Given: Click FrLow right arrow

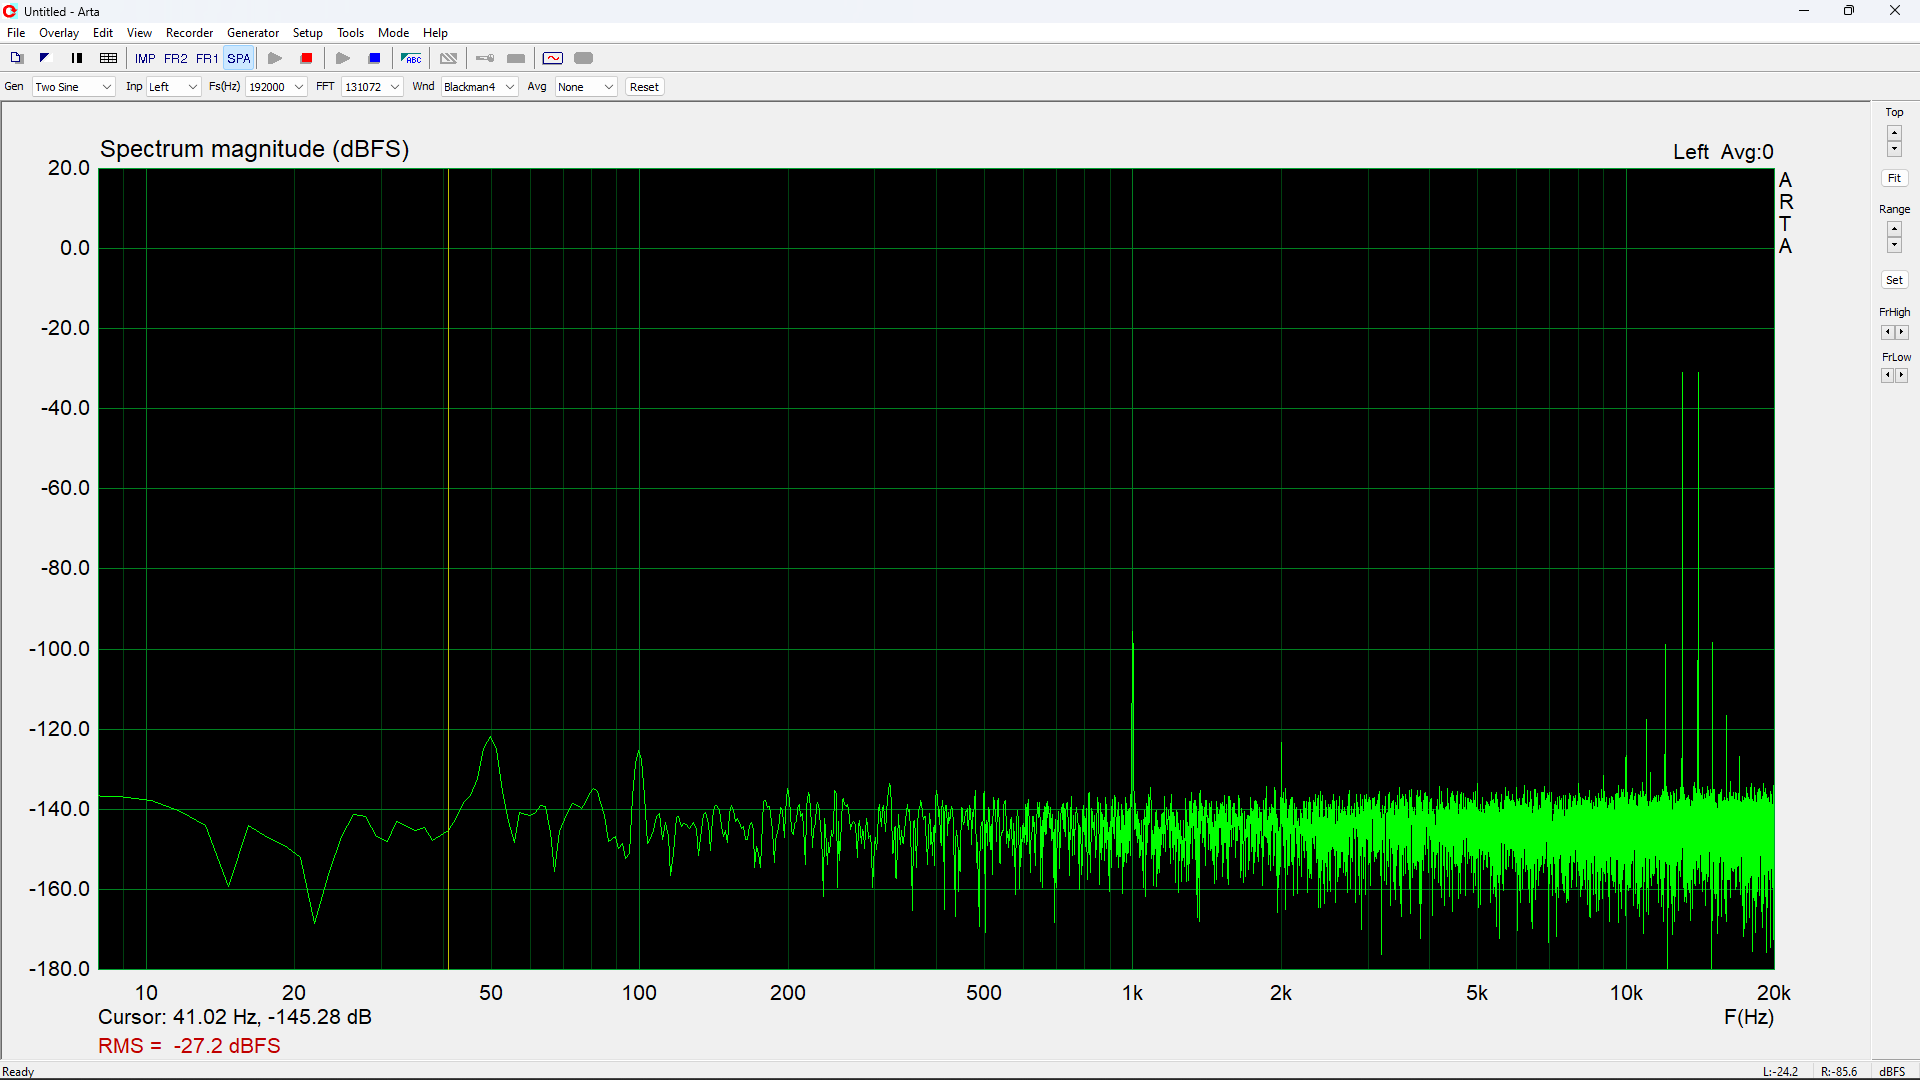Looking at the screenshot, I should tap(1902, 376).
